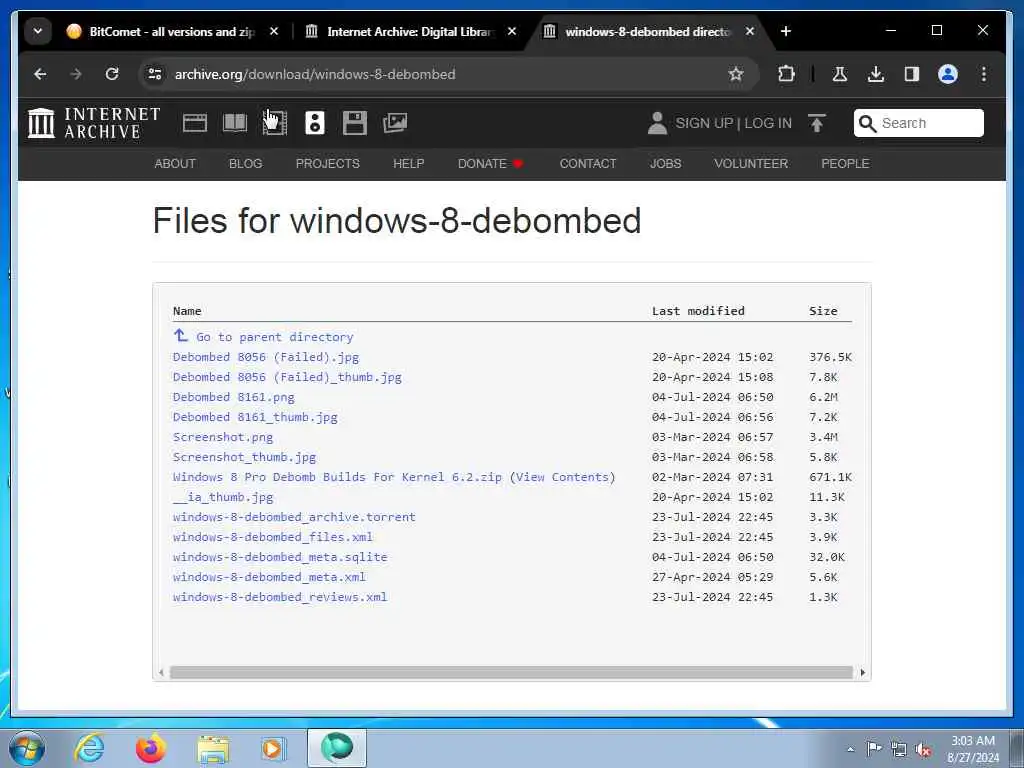1024x768 pixels.
Task: Open File Explorer from taskbar
Action: 213,749
